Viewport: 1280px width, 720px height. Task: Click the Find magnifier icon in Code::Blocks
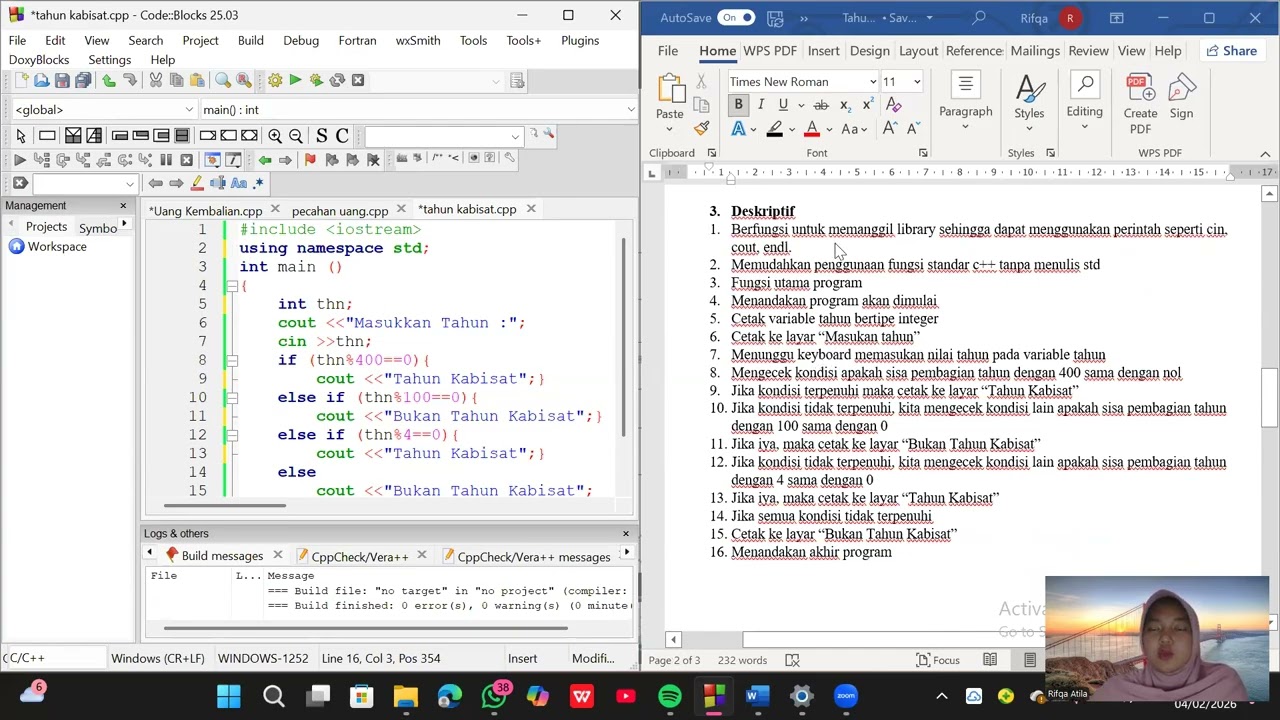coord(223,80)
